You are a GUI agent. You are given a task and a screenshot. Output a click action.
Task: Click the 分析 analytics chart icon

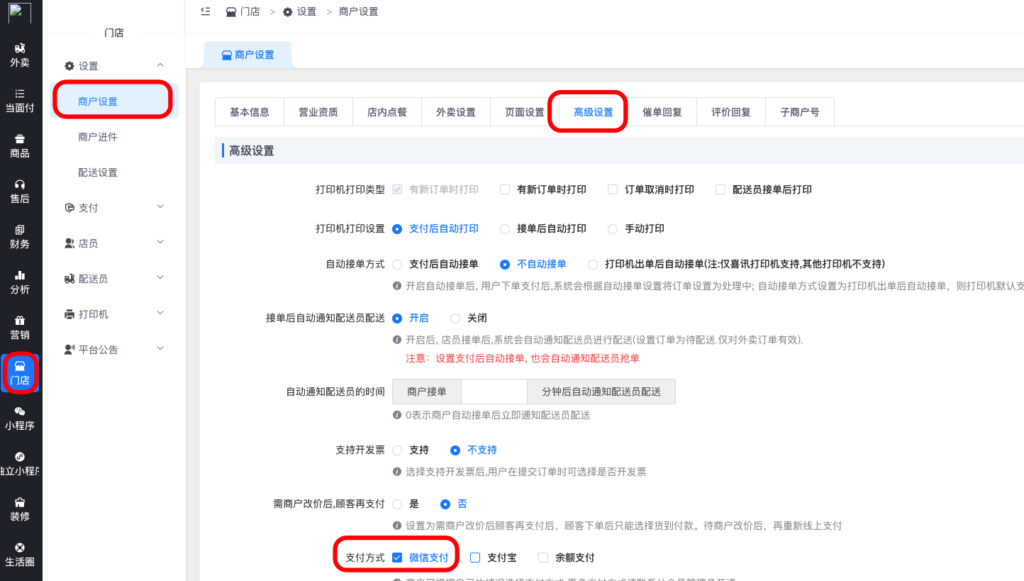(x=20, y=282)
